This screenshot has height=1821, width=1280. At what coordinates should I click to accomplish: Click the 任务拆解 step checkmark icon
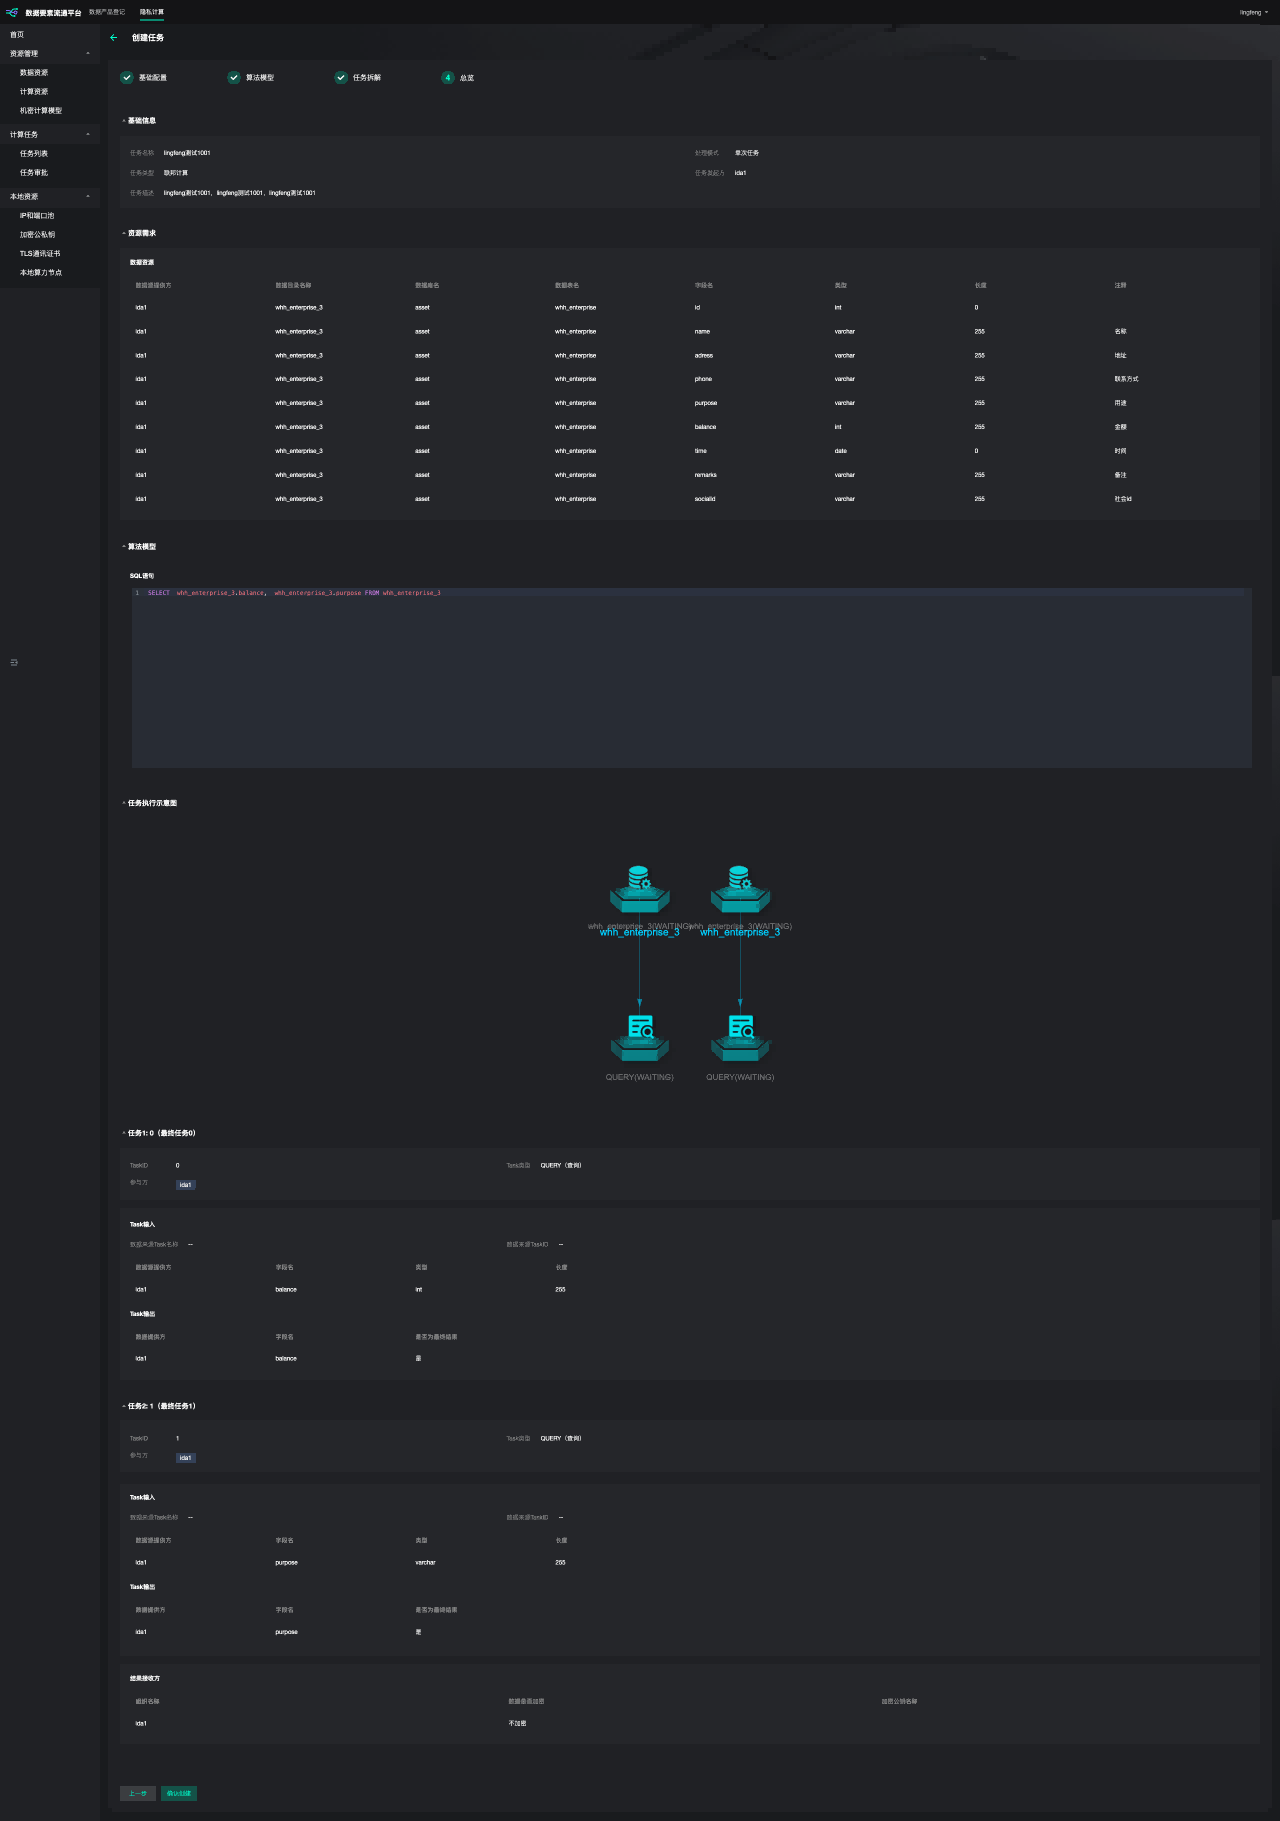tap(341, 78)
